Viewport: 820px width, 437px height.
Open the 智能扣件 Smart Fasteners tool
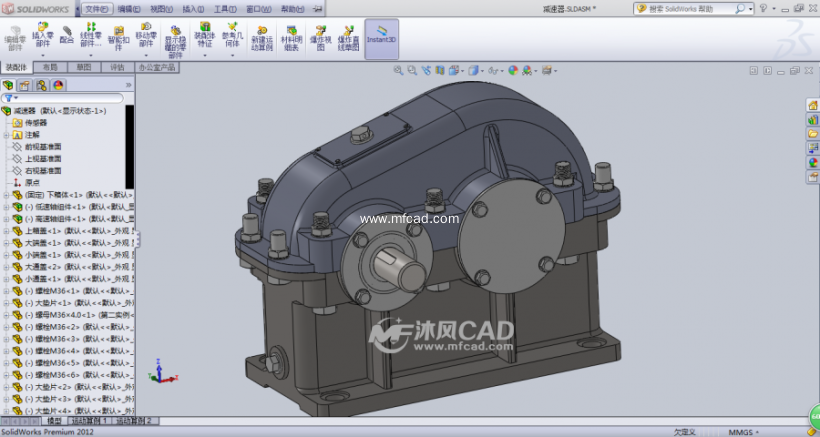pos(119,38)
